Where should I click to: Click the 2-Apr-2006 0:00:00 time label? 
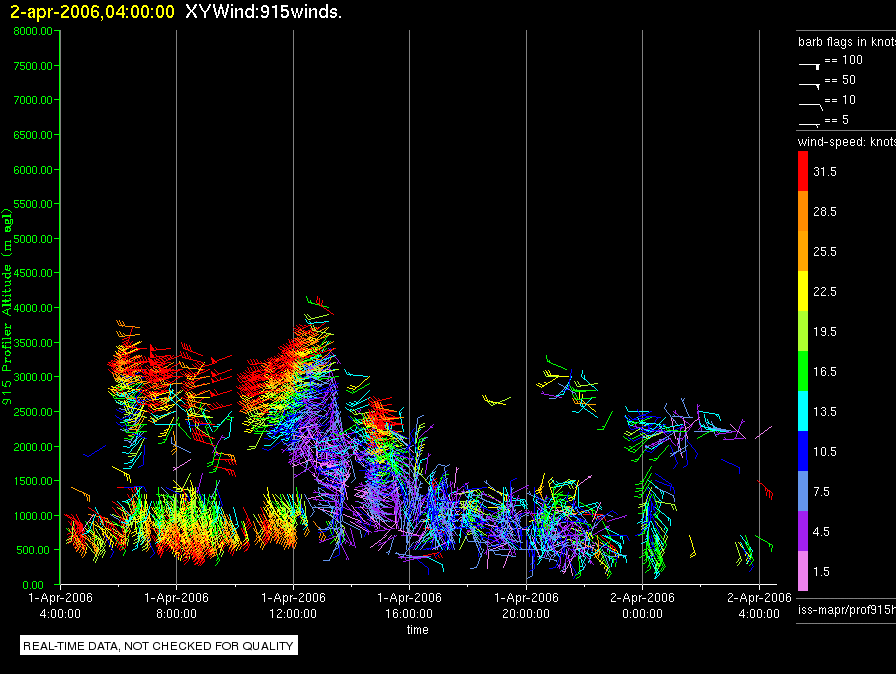coord(642,605)
